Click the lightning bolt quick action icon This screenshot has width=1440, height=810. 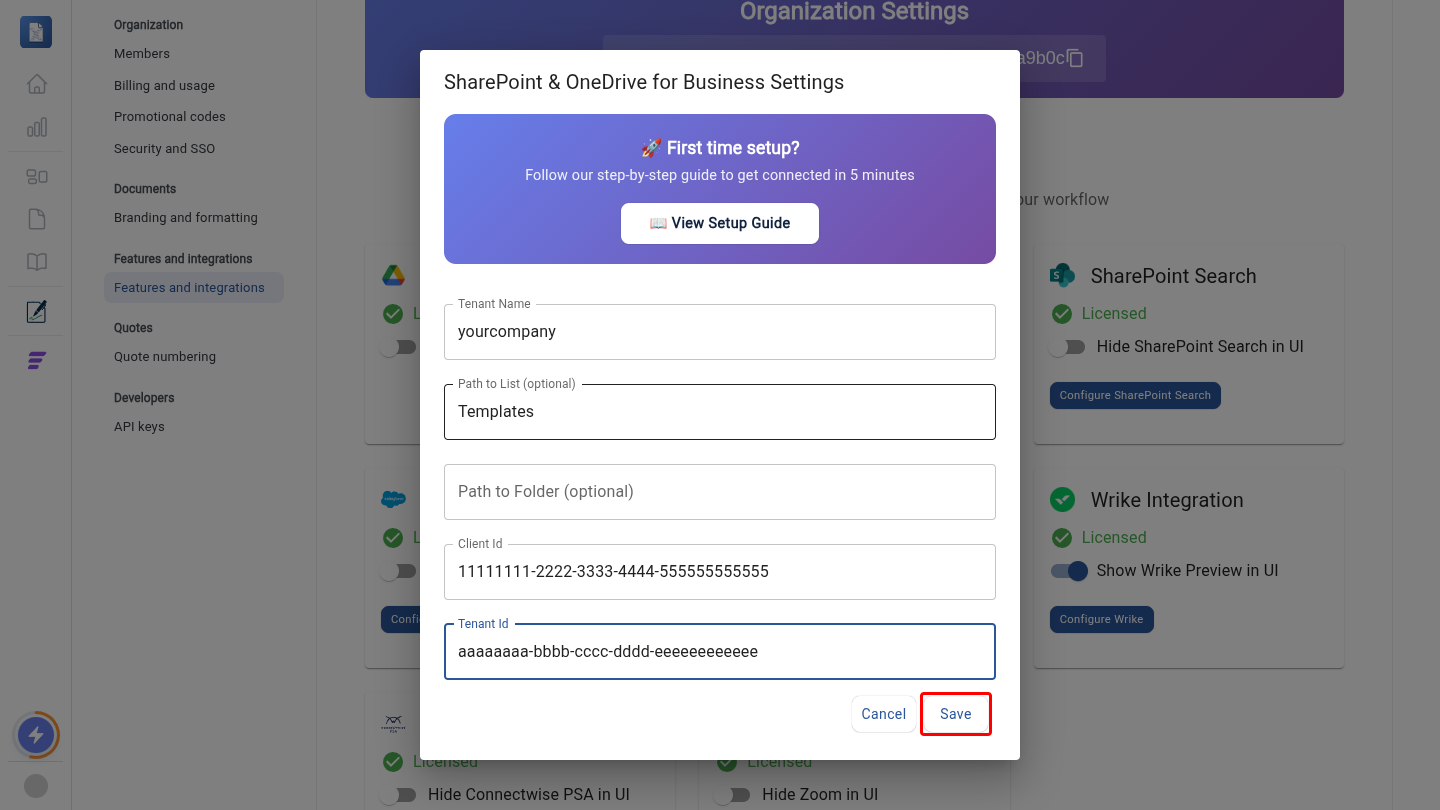[x=36, y=736]
